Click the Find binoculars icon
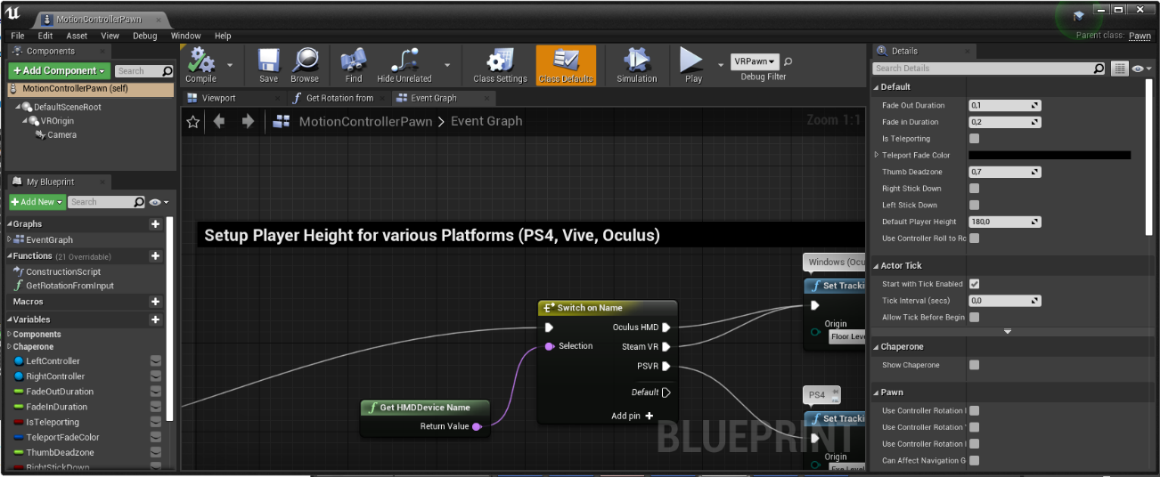This screenshot has width=1160, height=477. (x=353, y=62)
